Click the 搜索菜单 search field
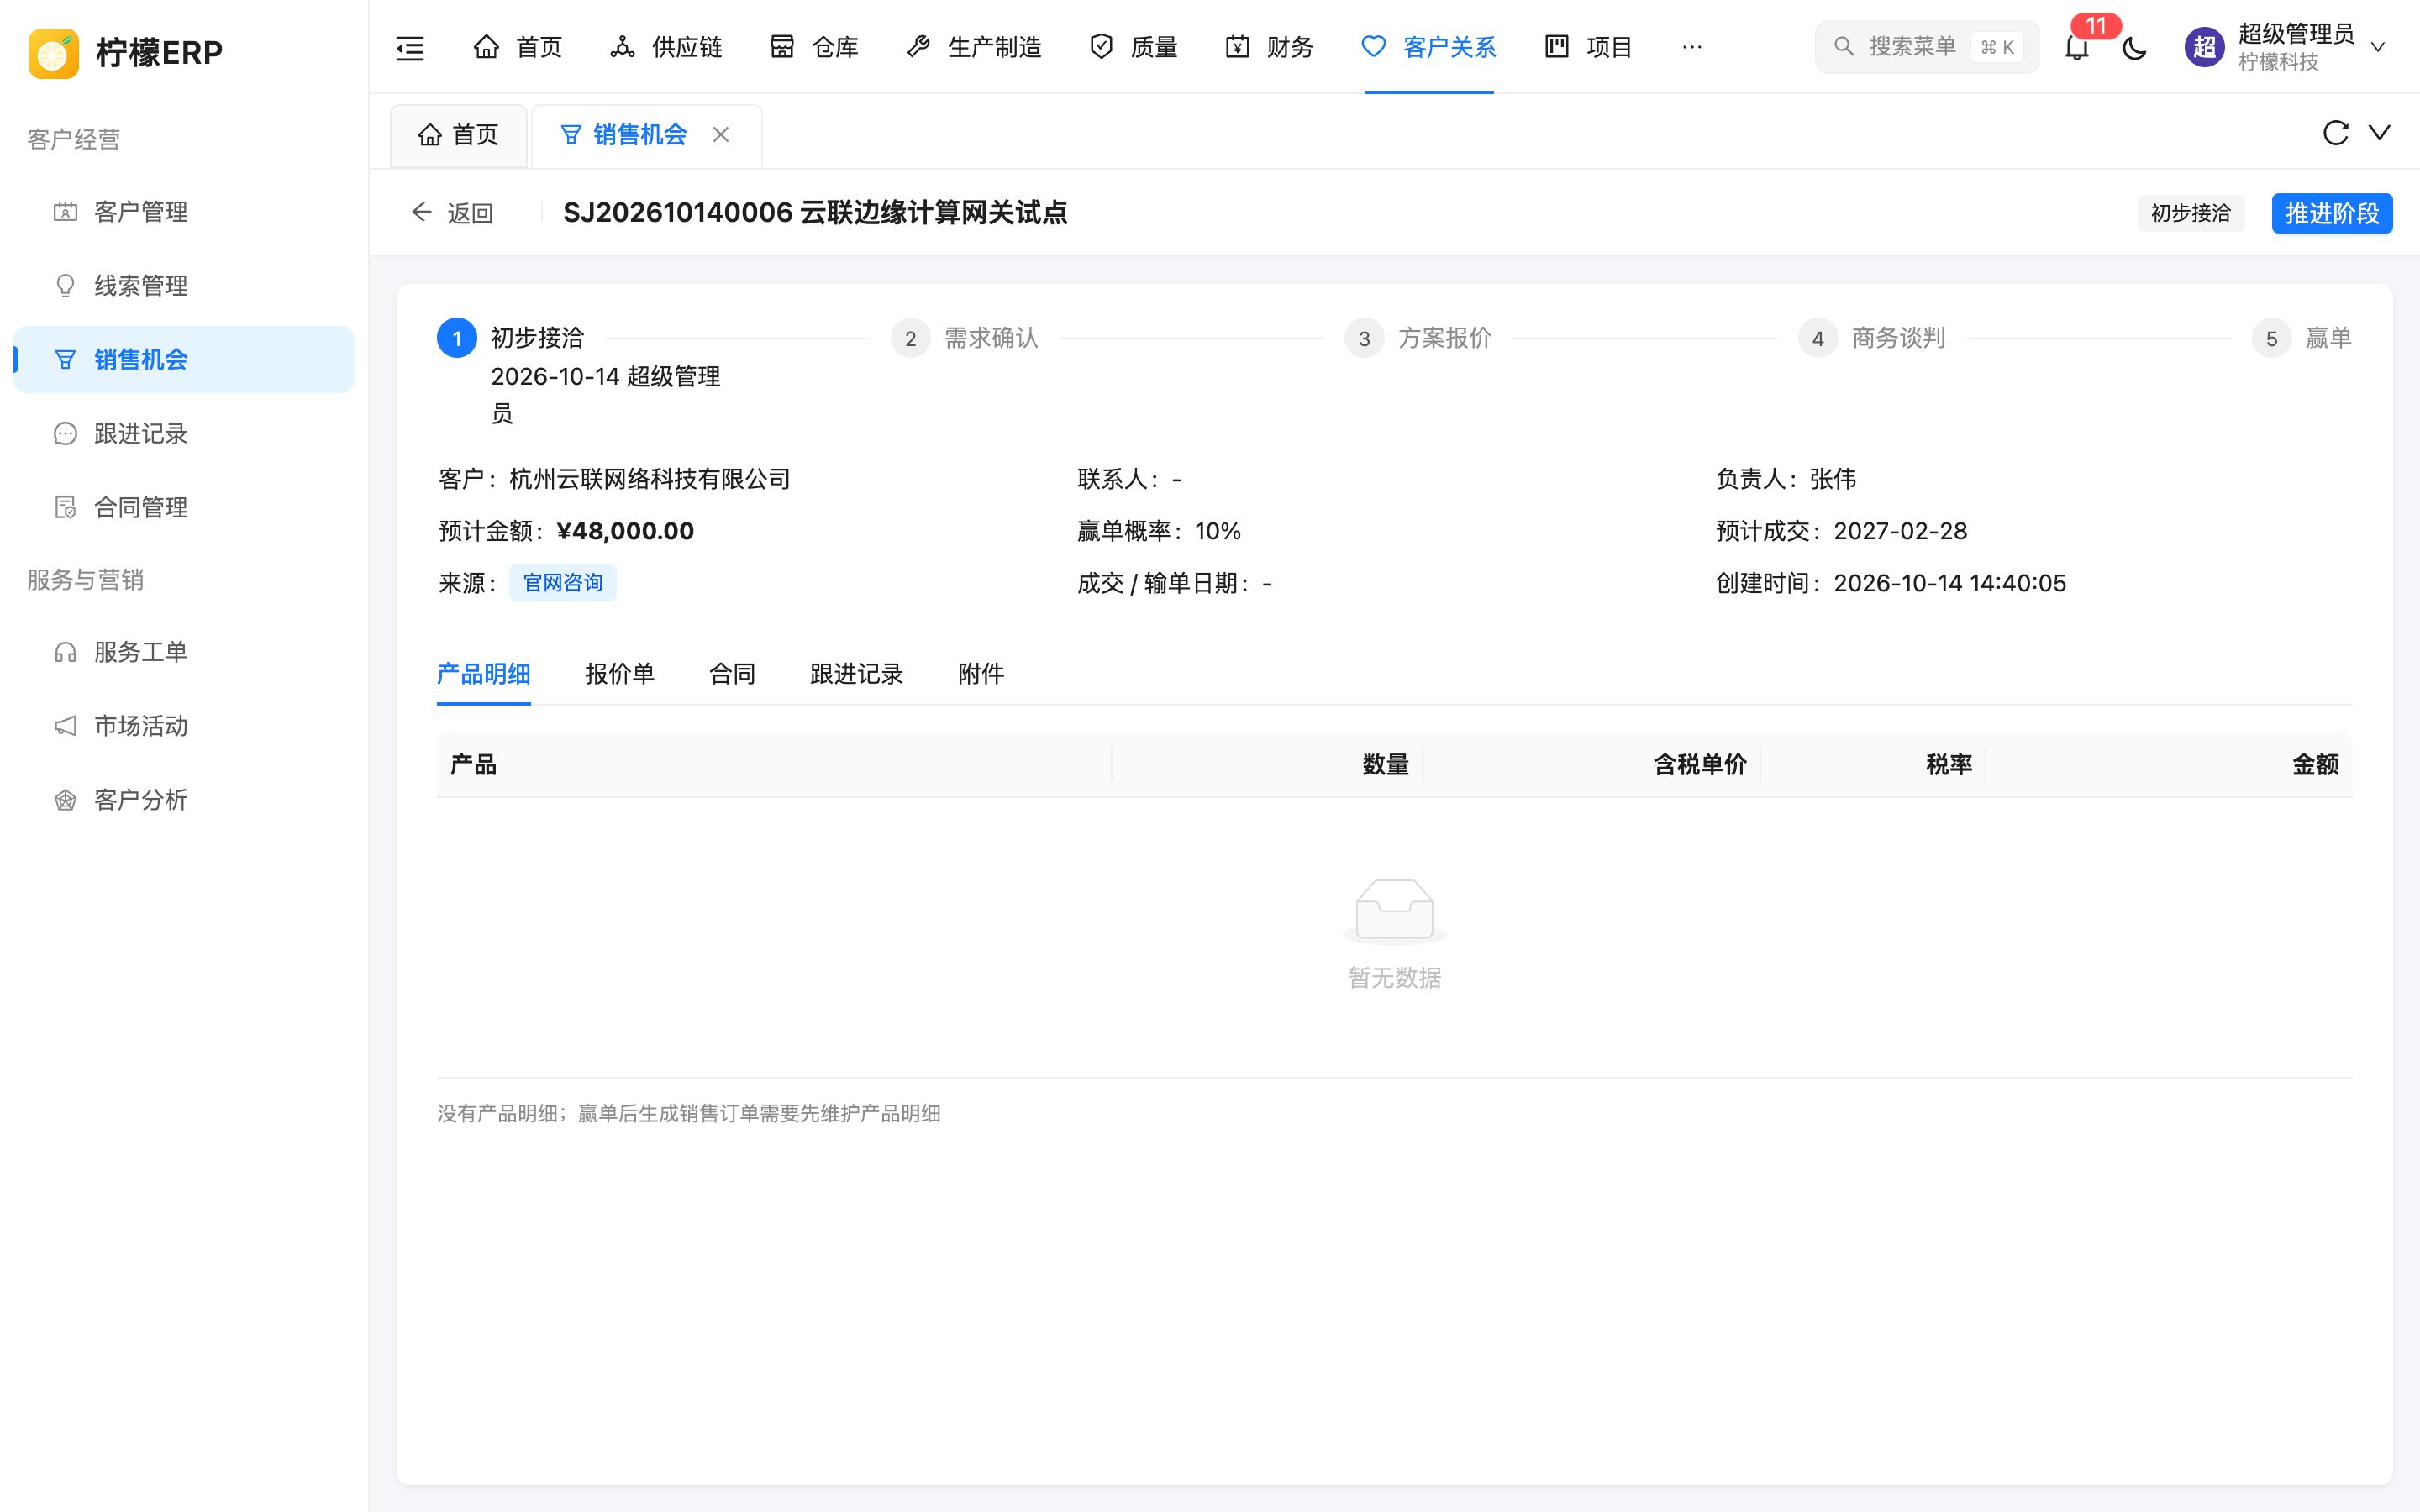Viewport: 2420px width, 1512px height. coord(1926,47)
